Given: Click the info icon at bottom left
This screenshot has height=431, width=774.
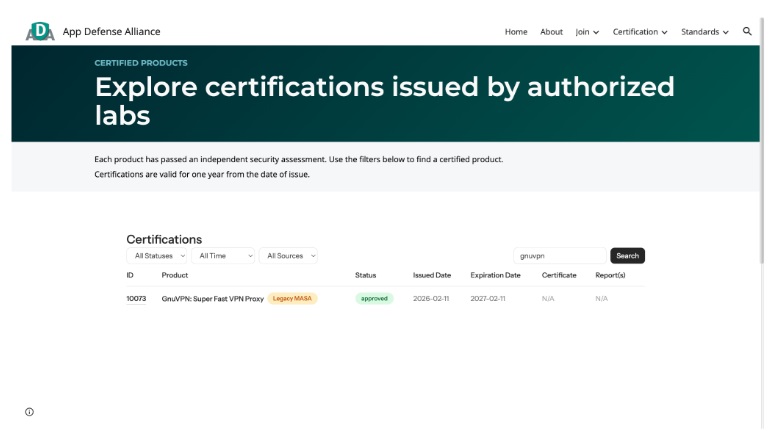Looking at the screenshot, I should tap(30, 412).
